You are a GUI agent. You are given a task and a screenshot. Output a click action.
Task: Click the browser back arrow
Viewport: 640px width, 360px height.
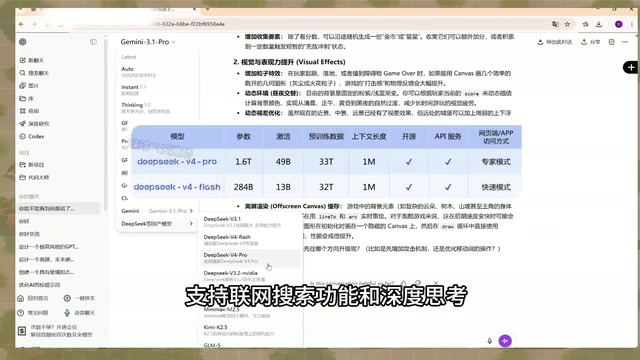tap(22, 24)
